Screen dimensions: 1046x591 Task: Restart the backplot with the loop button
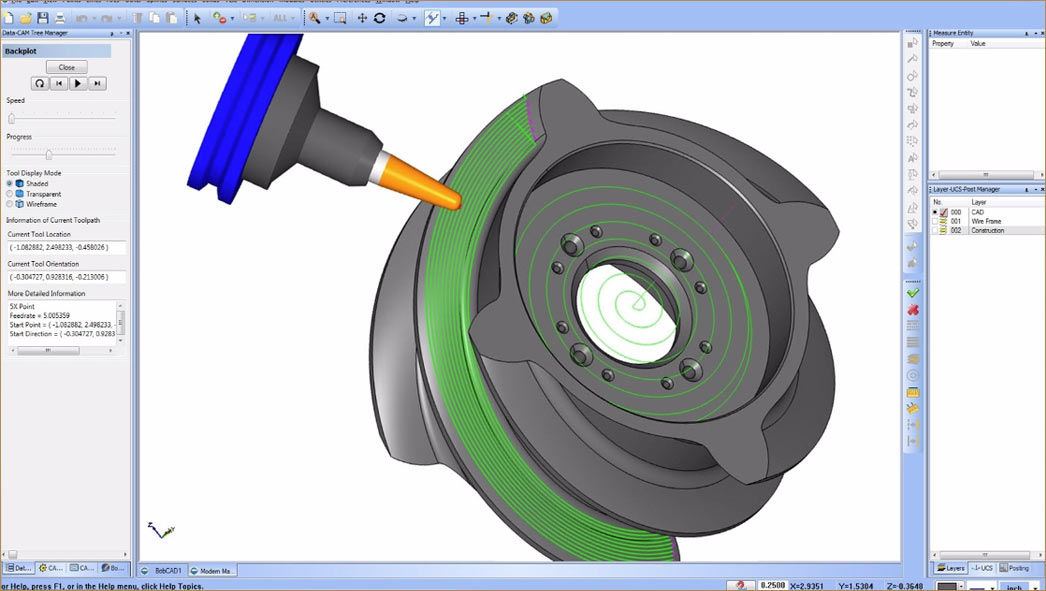(x=39, y=83)
